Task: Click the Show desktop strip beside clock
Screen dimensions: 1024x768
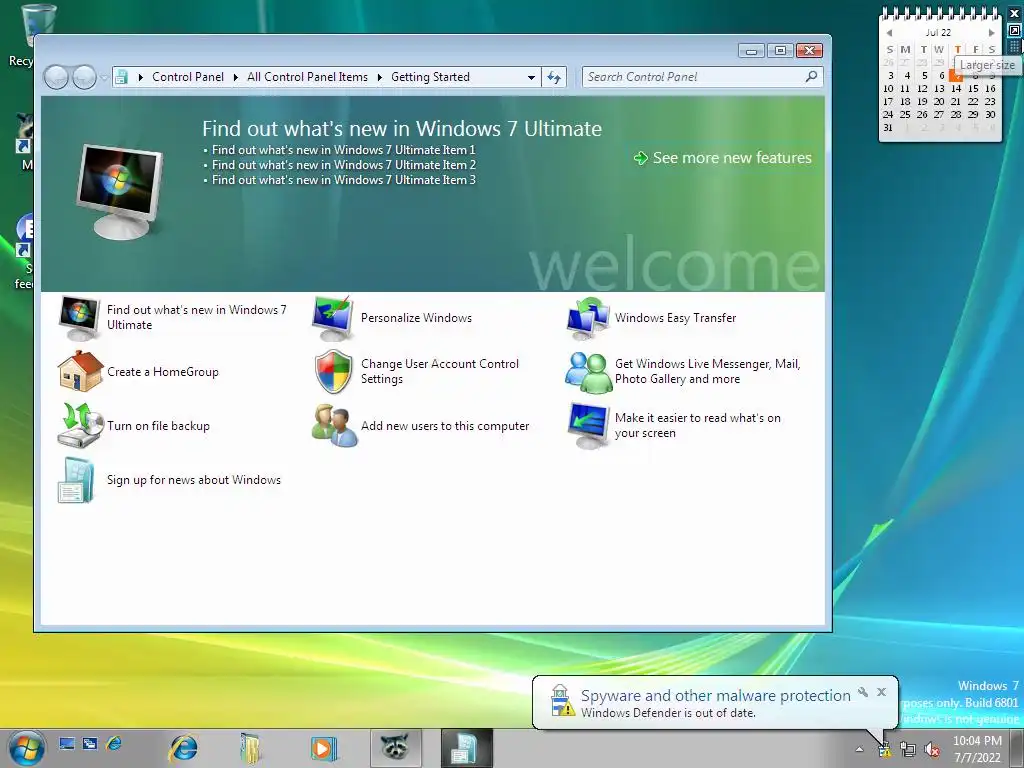Action: [x=1018, y=748]
